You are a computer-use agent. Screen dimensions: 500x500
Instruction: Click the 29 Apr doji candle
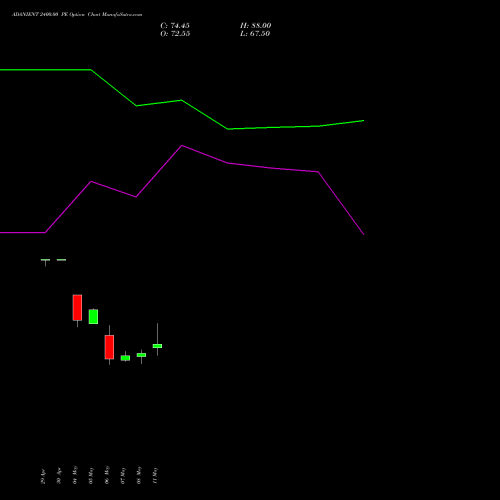click(45, 260)
